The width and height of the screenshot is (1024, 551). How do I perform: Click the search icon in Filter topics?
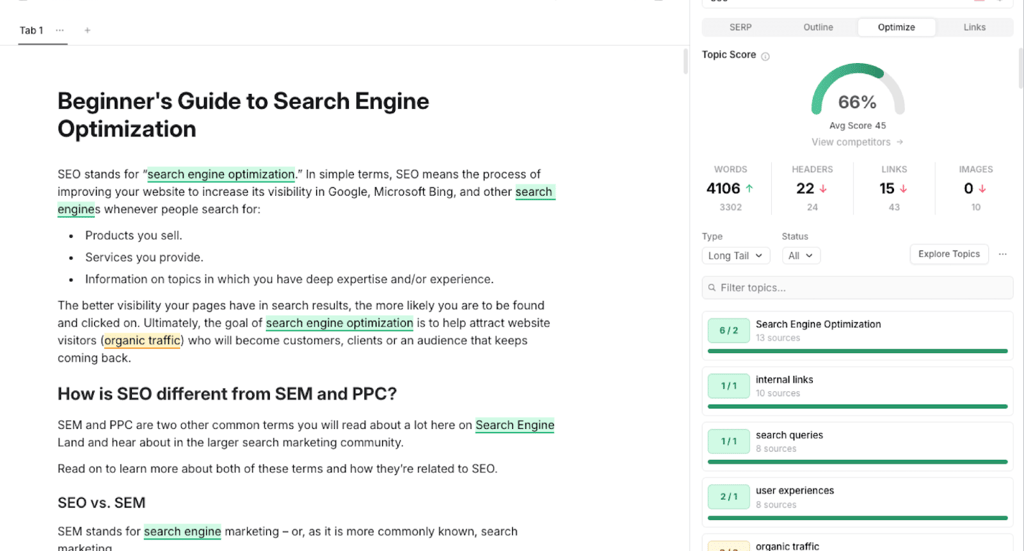[x=712, y=288]
